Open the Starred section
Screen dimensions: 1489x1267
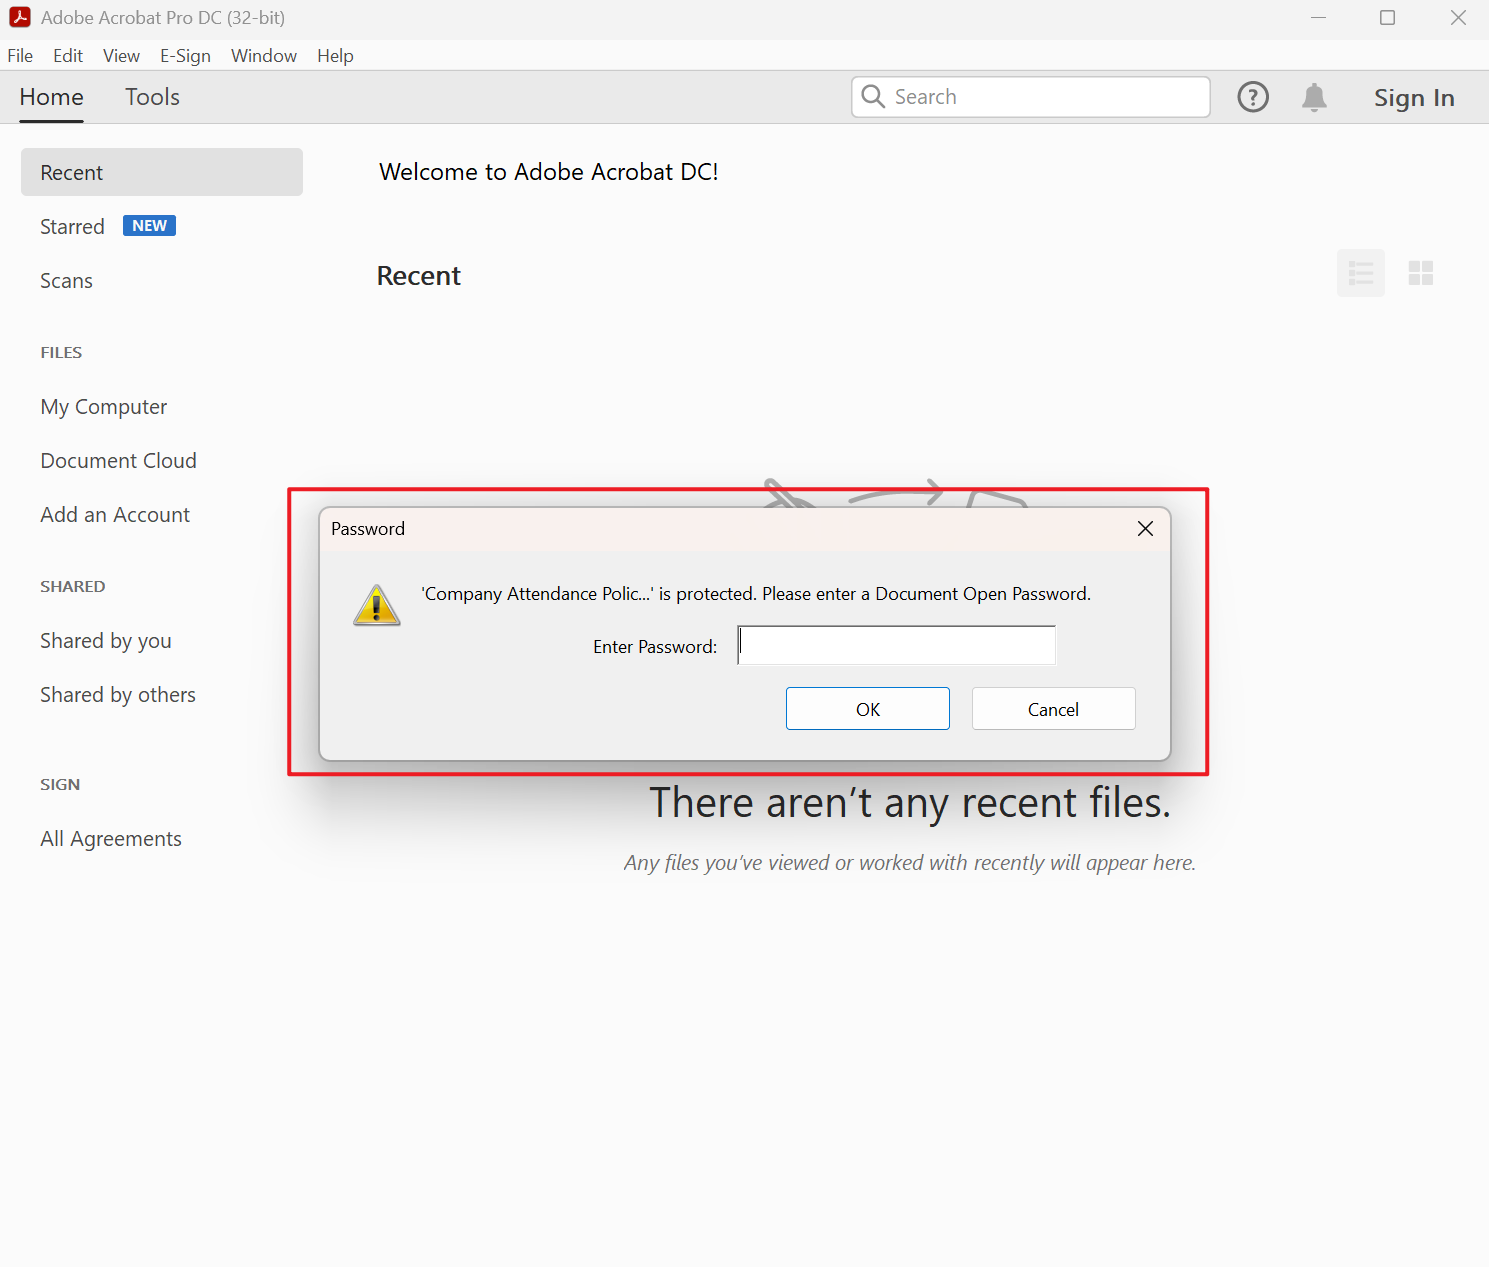tap(72, 227)
